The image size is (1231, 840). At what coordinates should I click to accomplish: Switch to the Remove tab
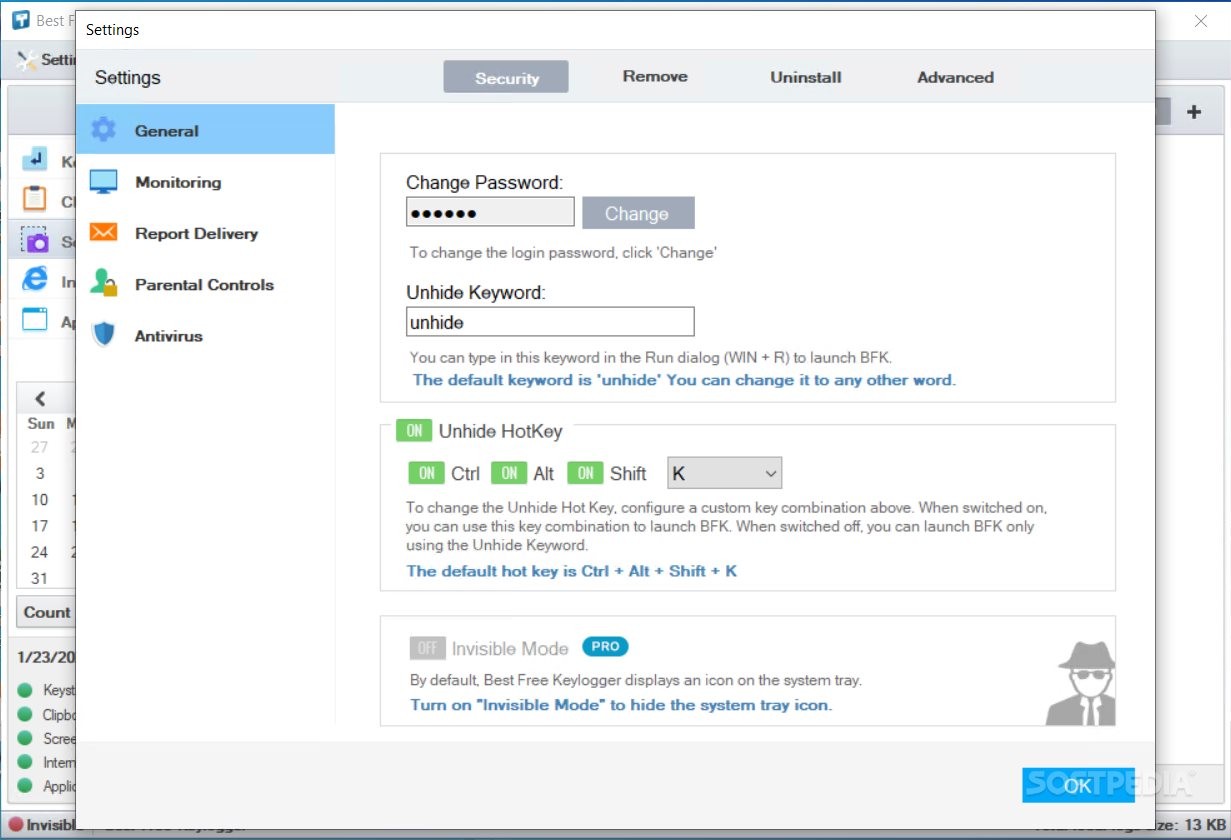click(655, 76)
